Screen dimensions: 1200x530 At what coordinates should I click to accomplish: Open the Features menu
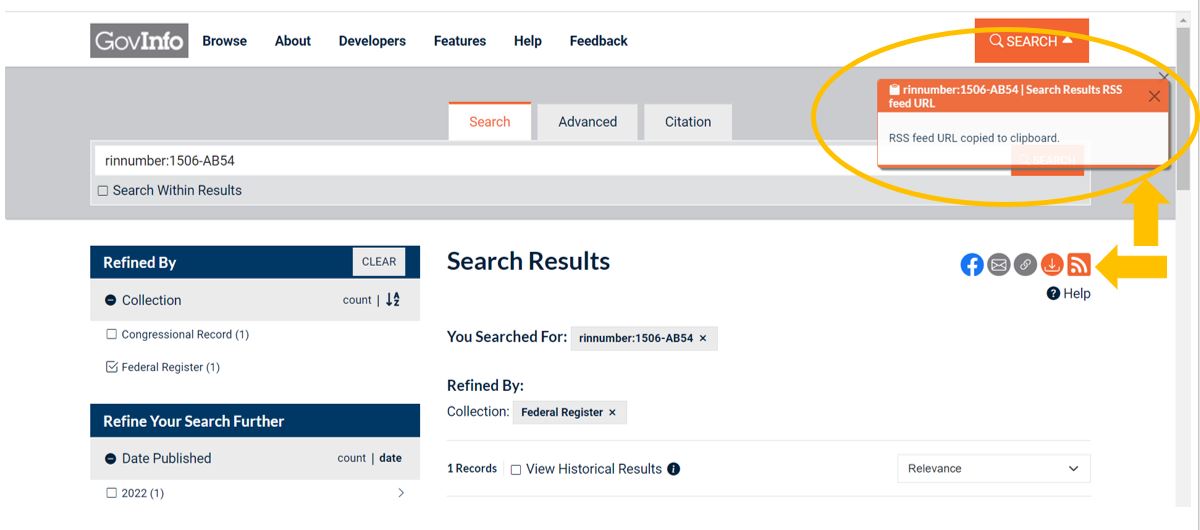tap(460, 41)
